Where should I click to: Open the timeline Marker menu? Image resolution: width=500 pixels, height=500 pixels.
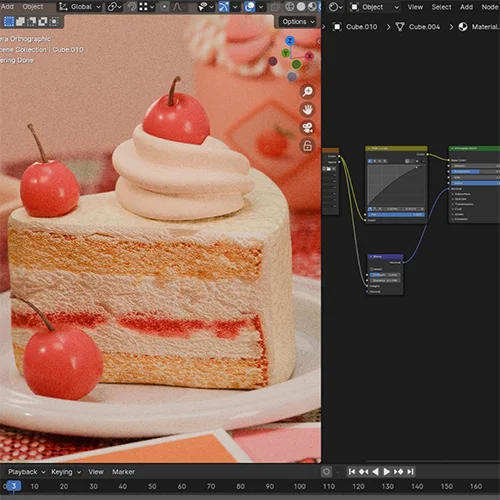pos(123,472)
